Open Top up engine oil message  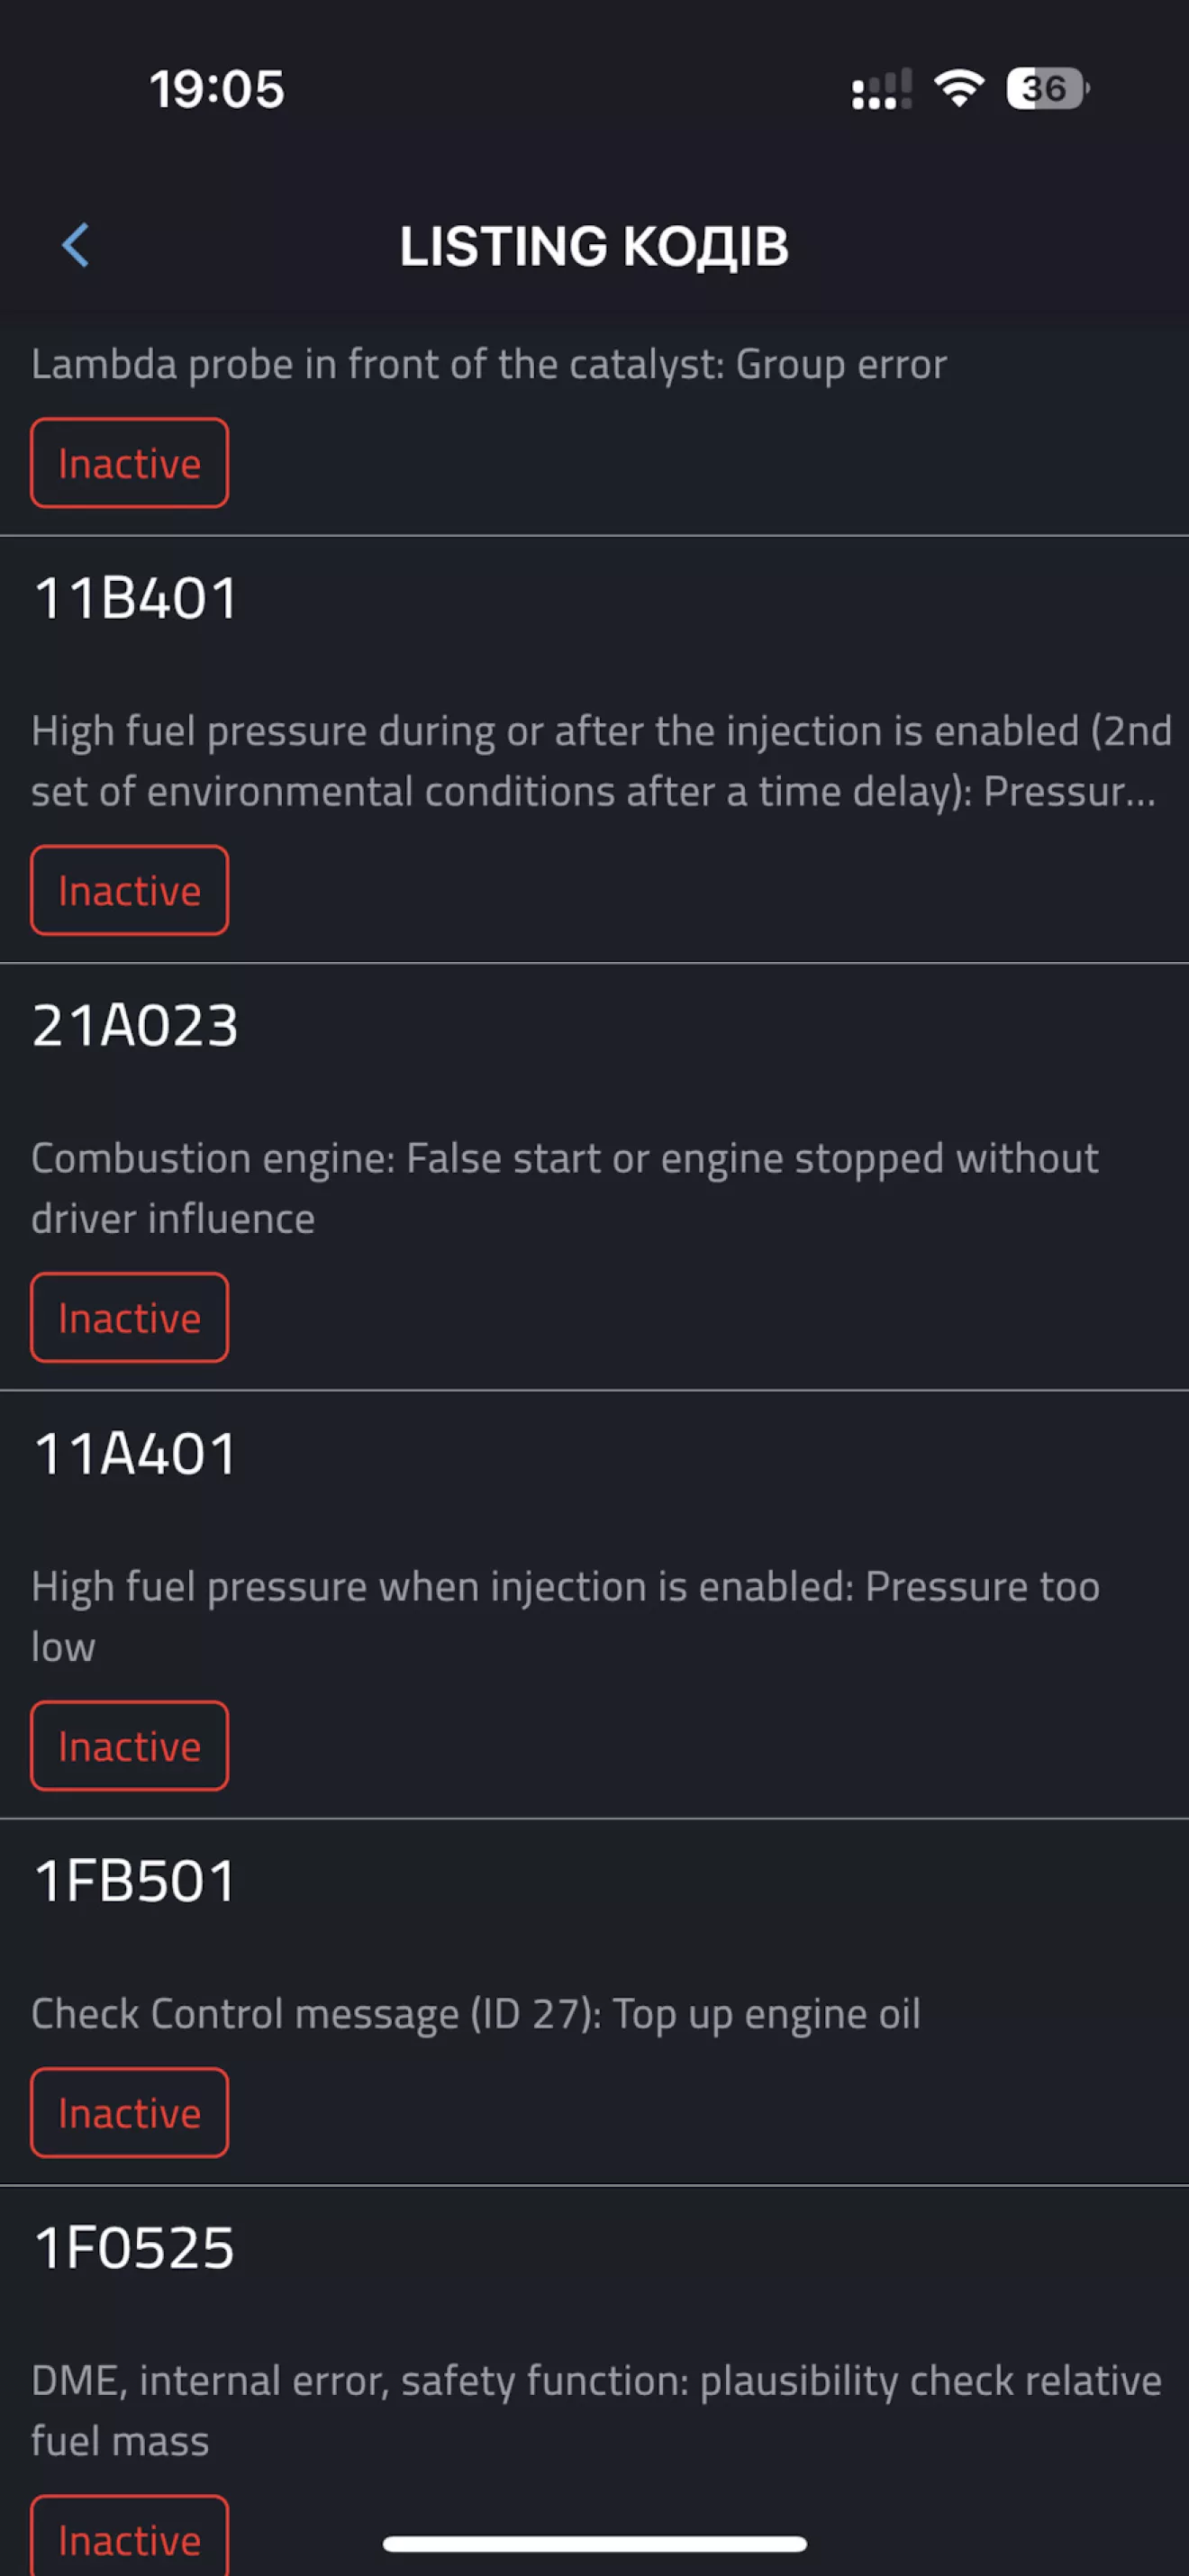476,2014
